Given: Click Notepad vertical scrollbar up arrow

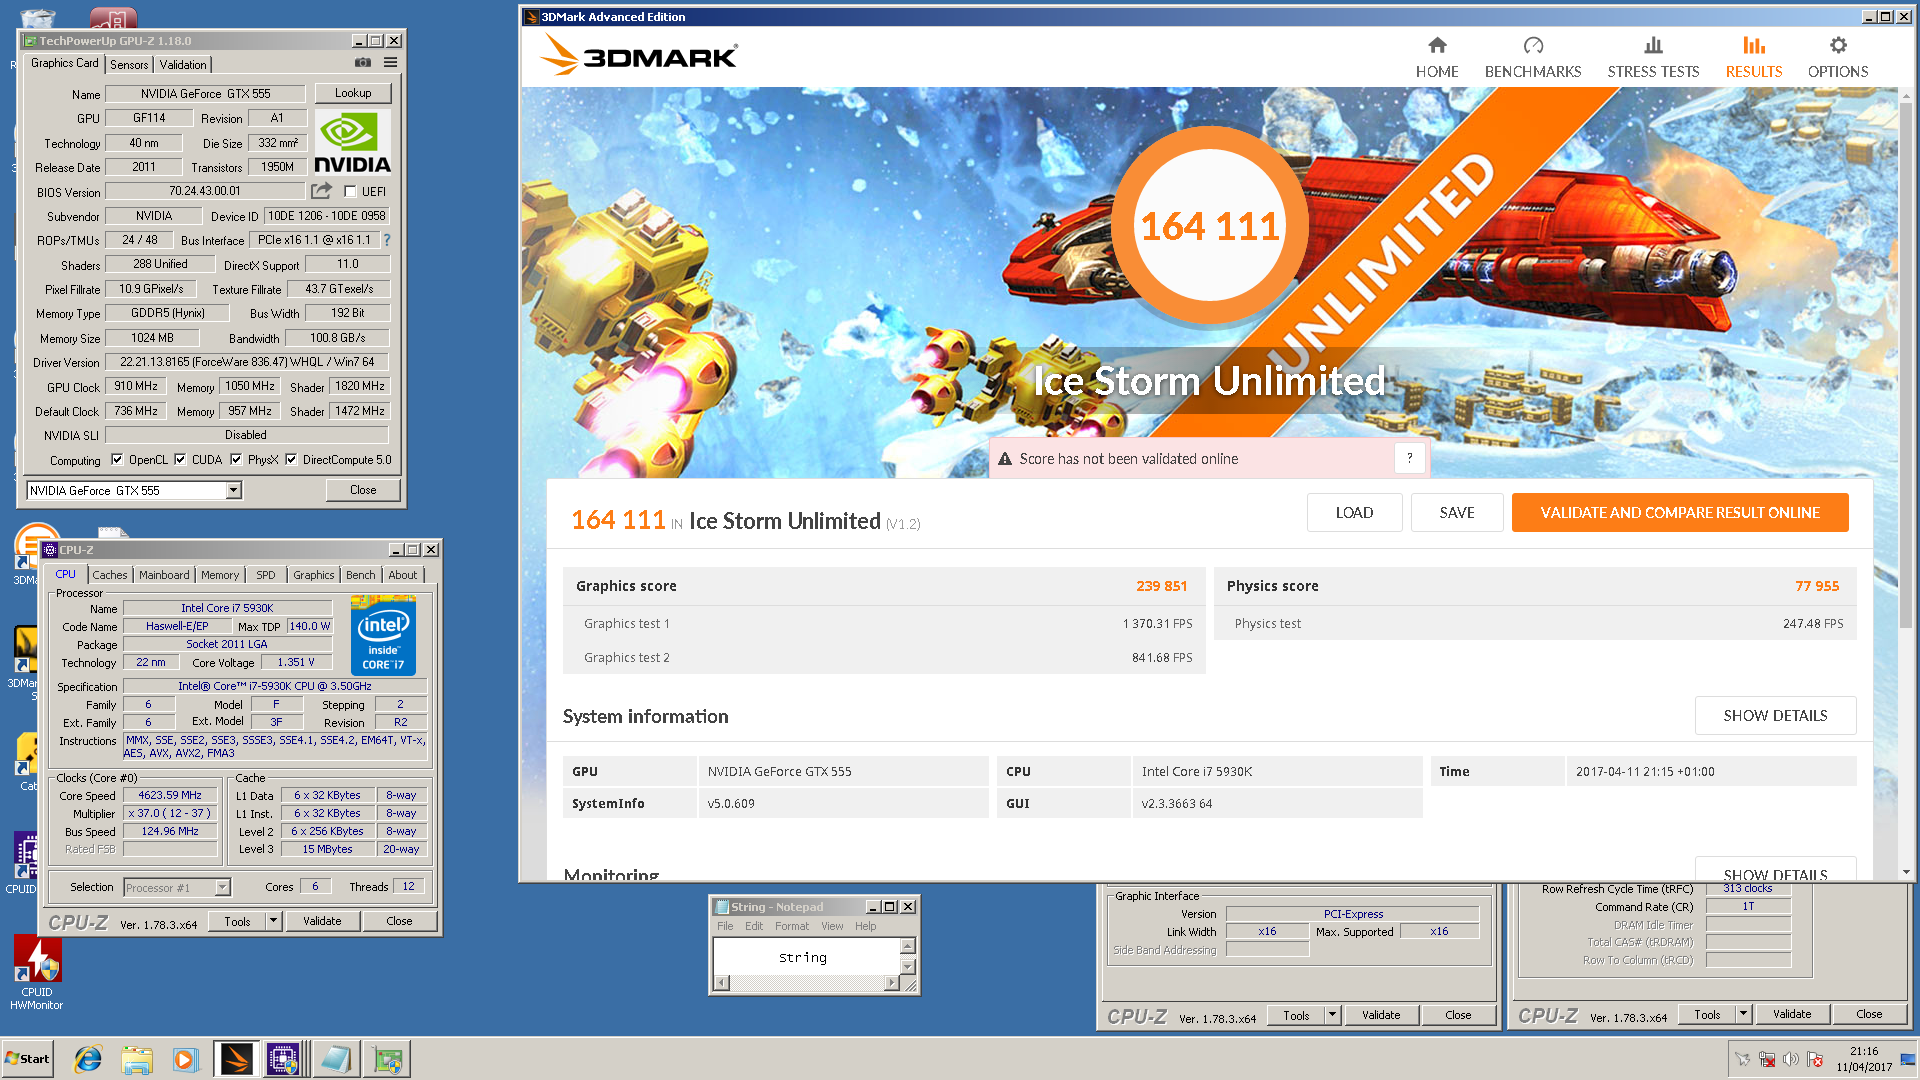Looking at the screenshot, I should pos(908,946).
